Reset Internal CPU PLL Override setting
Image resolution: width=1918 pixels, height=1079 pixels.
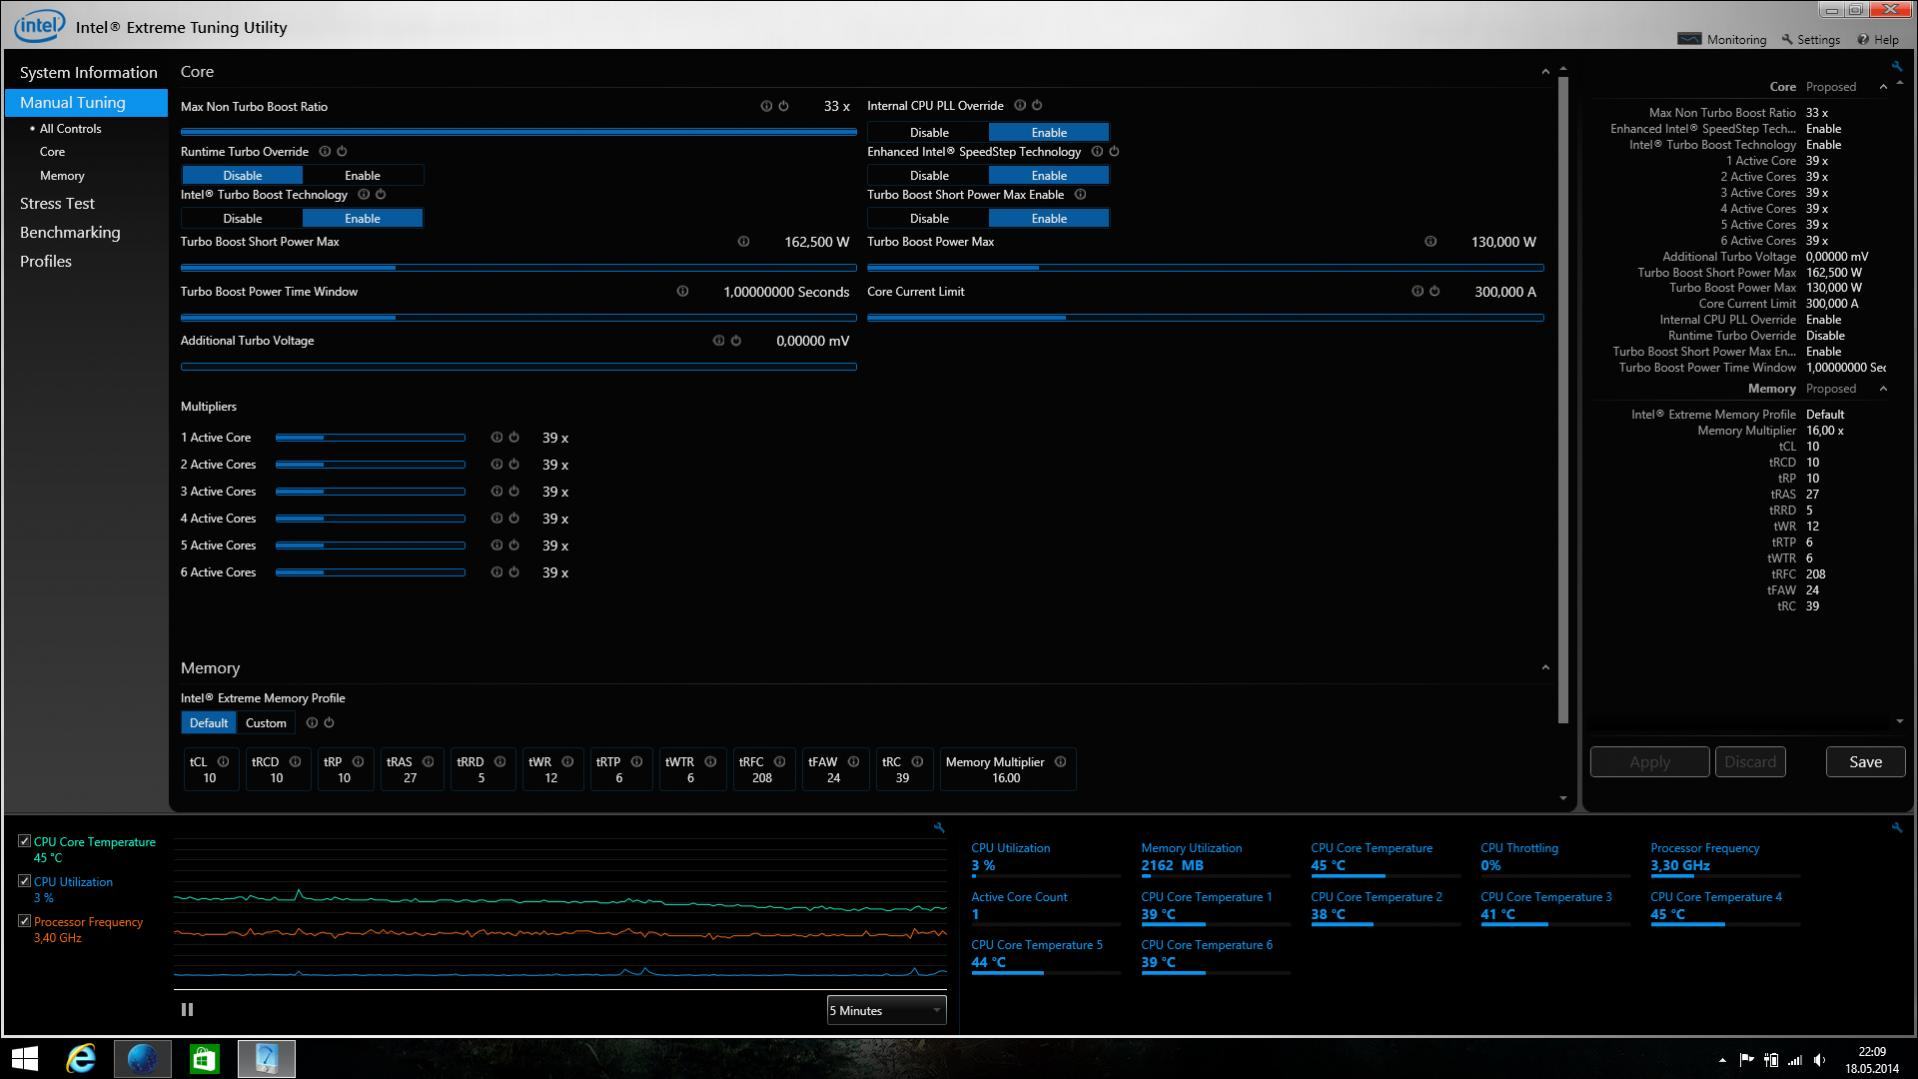1037,105
